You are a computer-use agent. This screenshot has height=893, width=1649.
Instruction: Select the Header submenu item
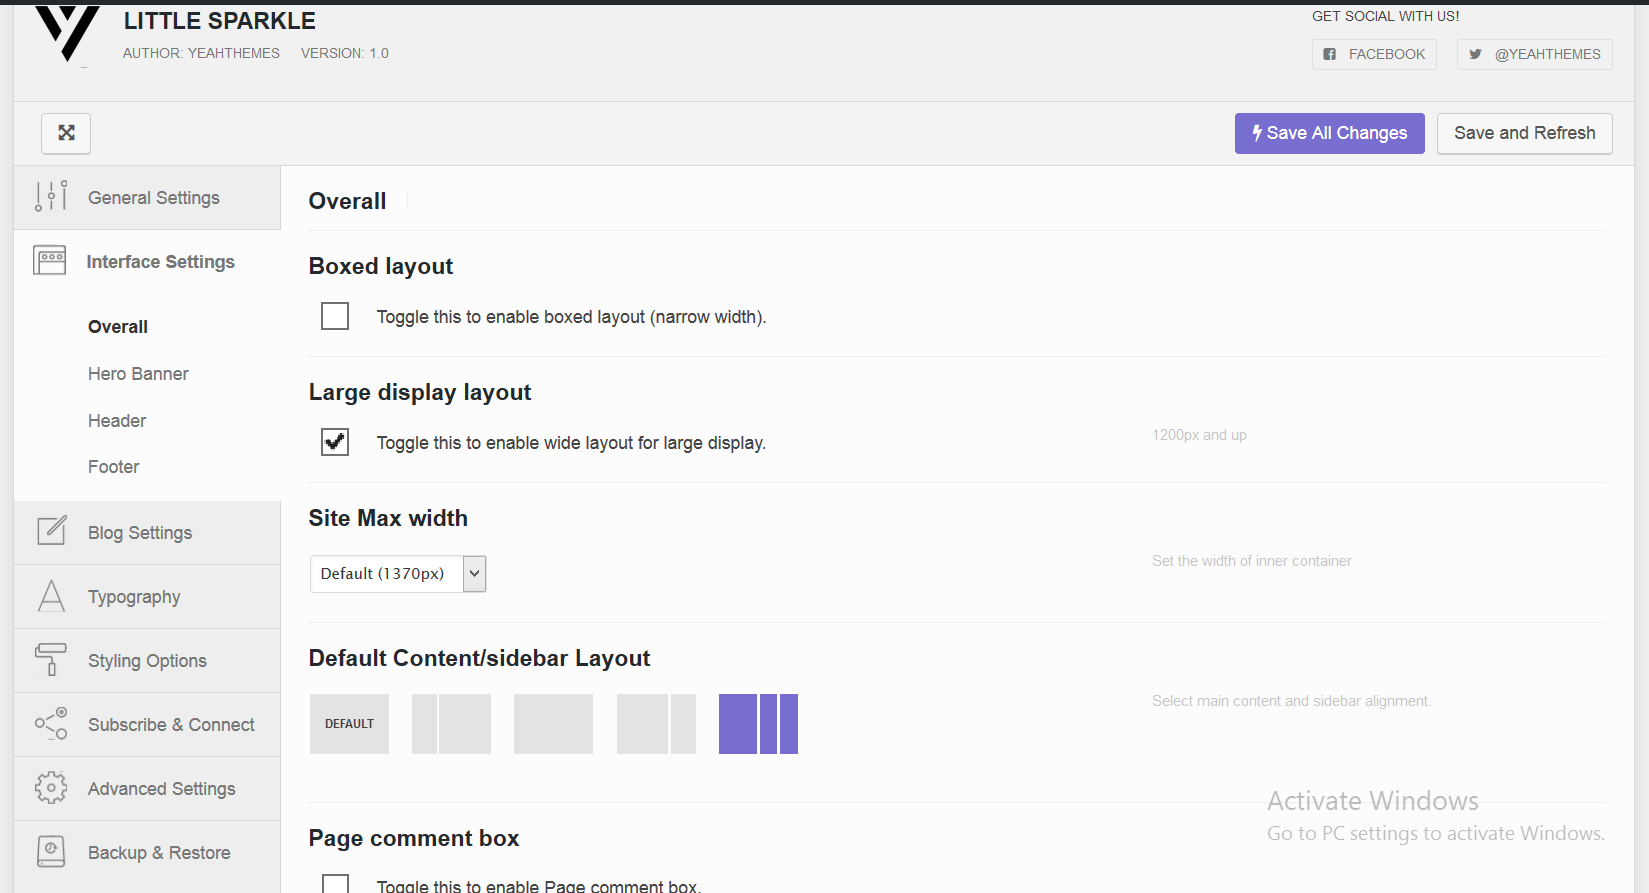coord(117,421)
